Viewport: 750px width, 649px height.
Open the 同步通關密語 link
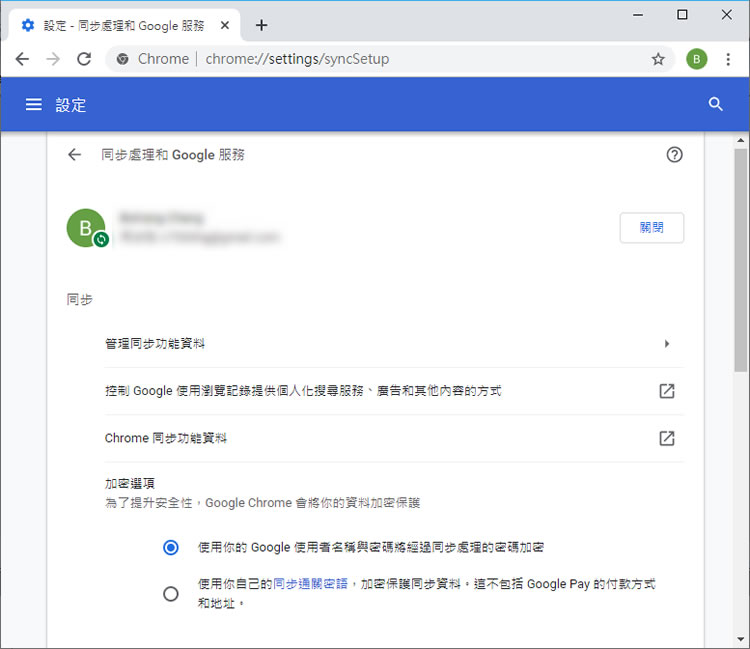310,584
